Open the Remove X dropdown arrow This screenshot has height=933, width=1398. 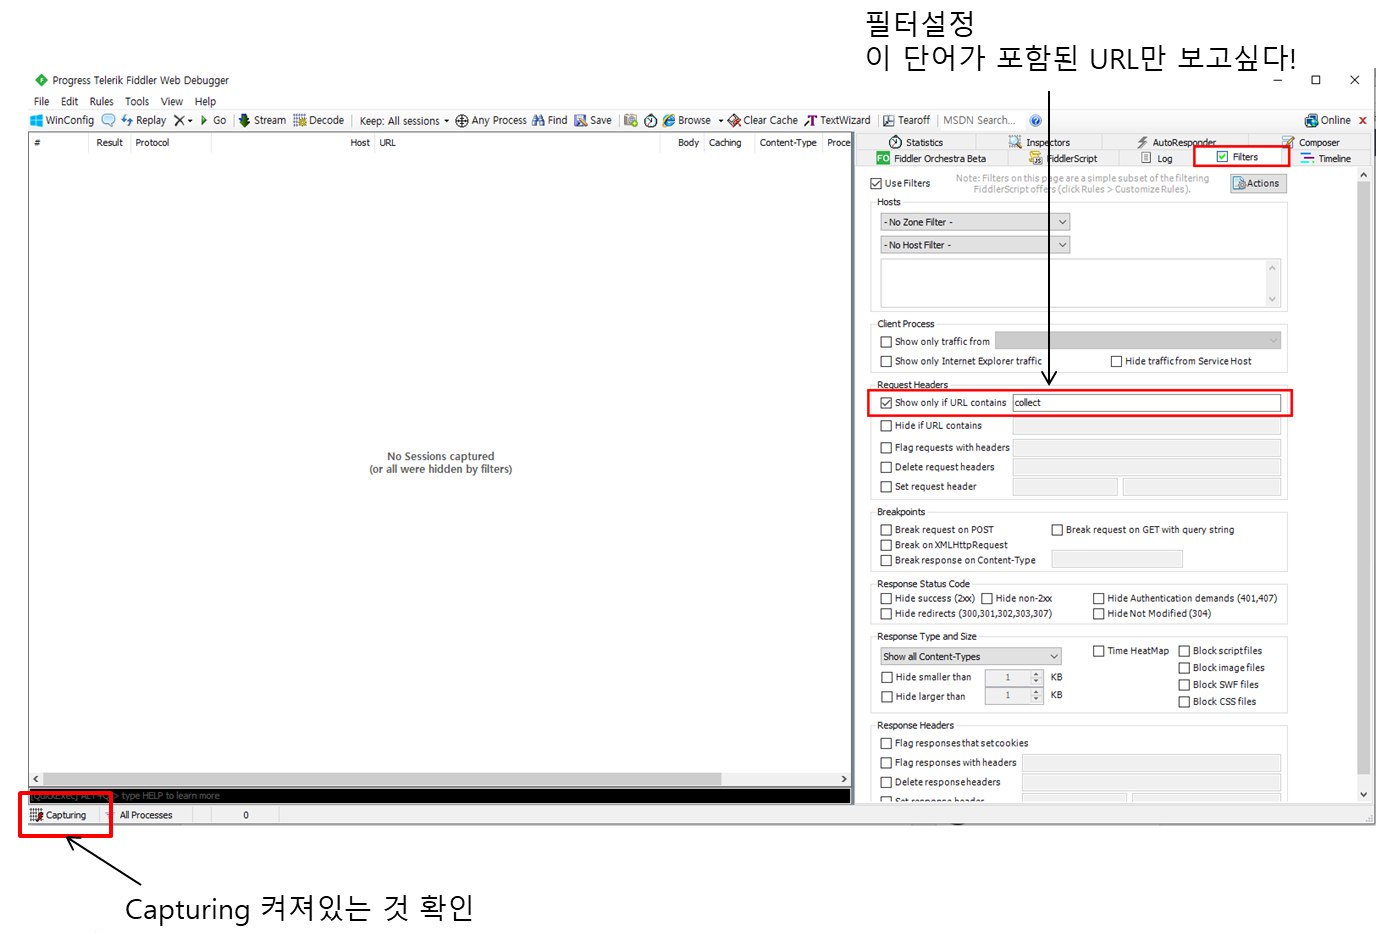[x=190, y=120]
